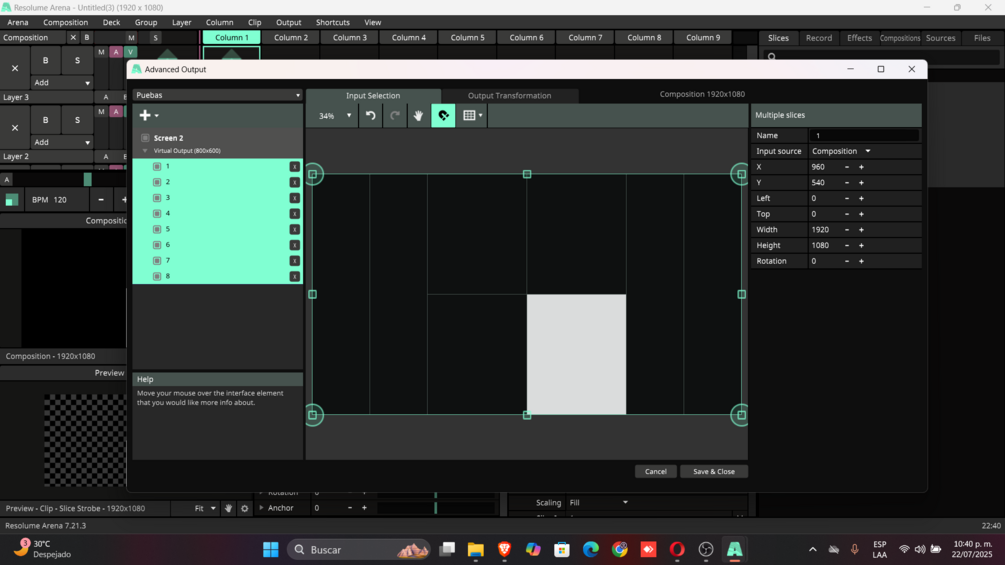This screenshot has width=1005, height=565.
Task: Open Google Chrome from taskbar
Action: pyautogui.click(x=620, y=550)
